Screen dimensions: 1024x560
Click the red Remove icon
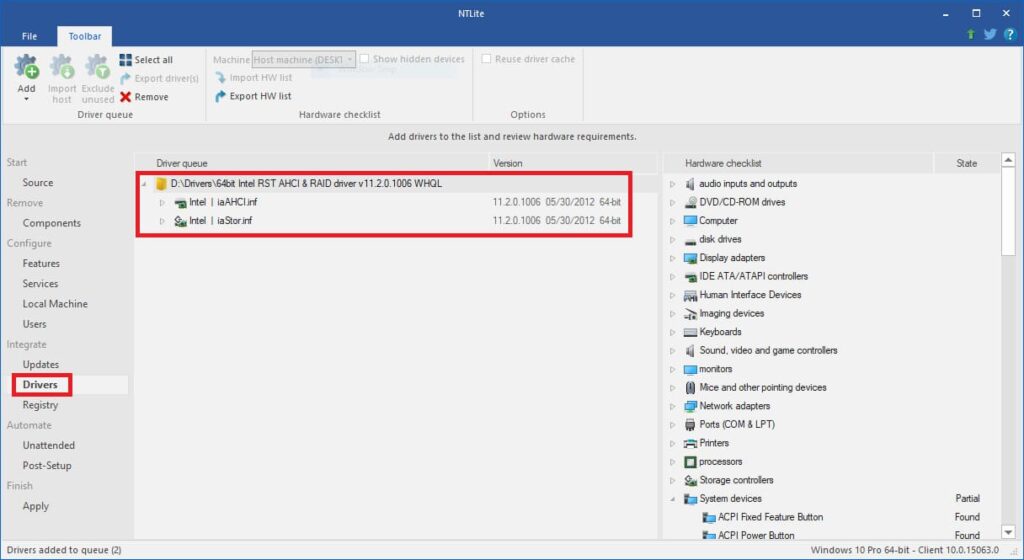click(x=126, y=97)
